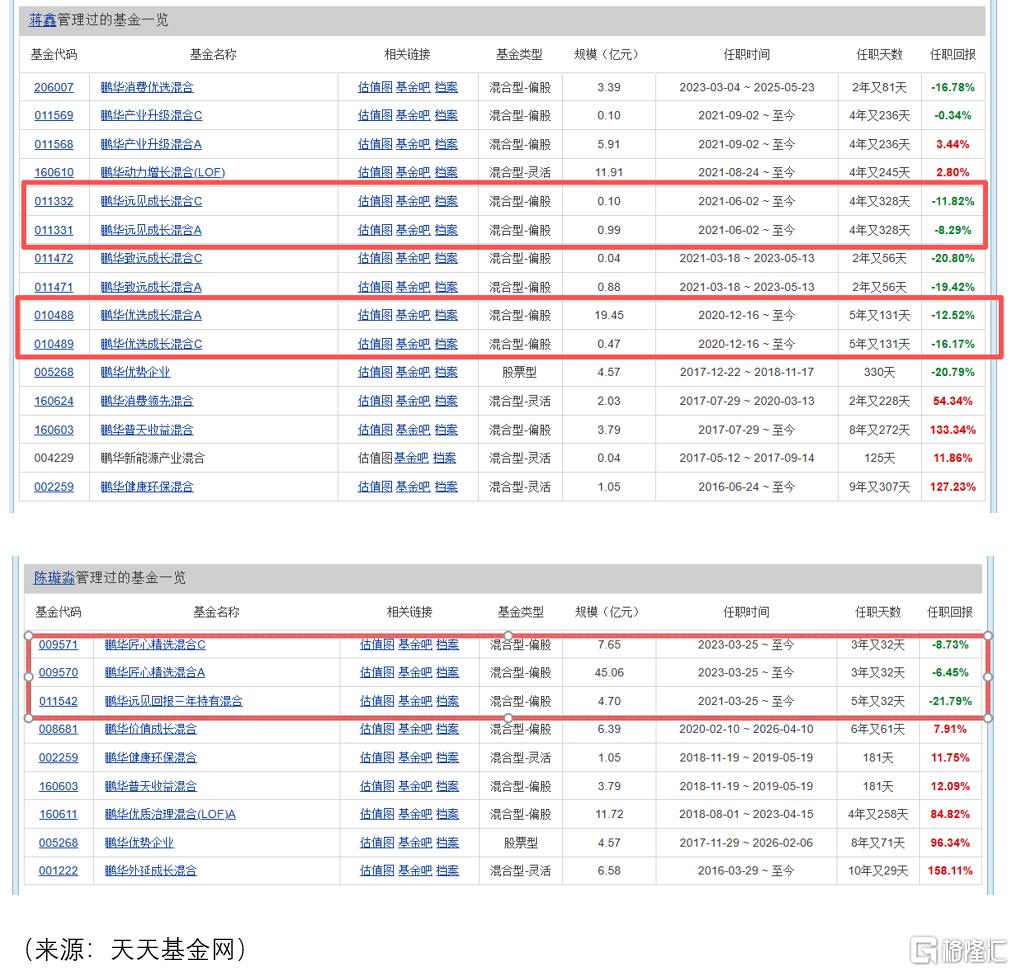Open fund code 008681
This screenshot has height=972, width=1014.
click(58, 729)
